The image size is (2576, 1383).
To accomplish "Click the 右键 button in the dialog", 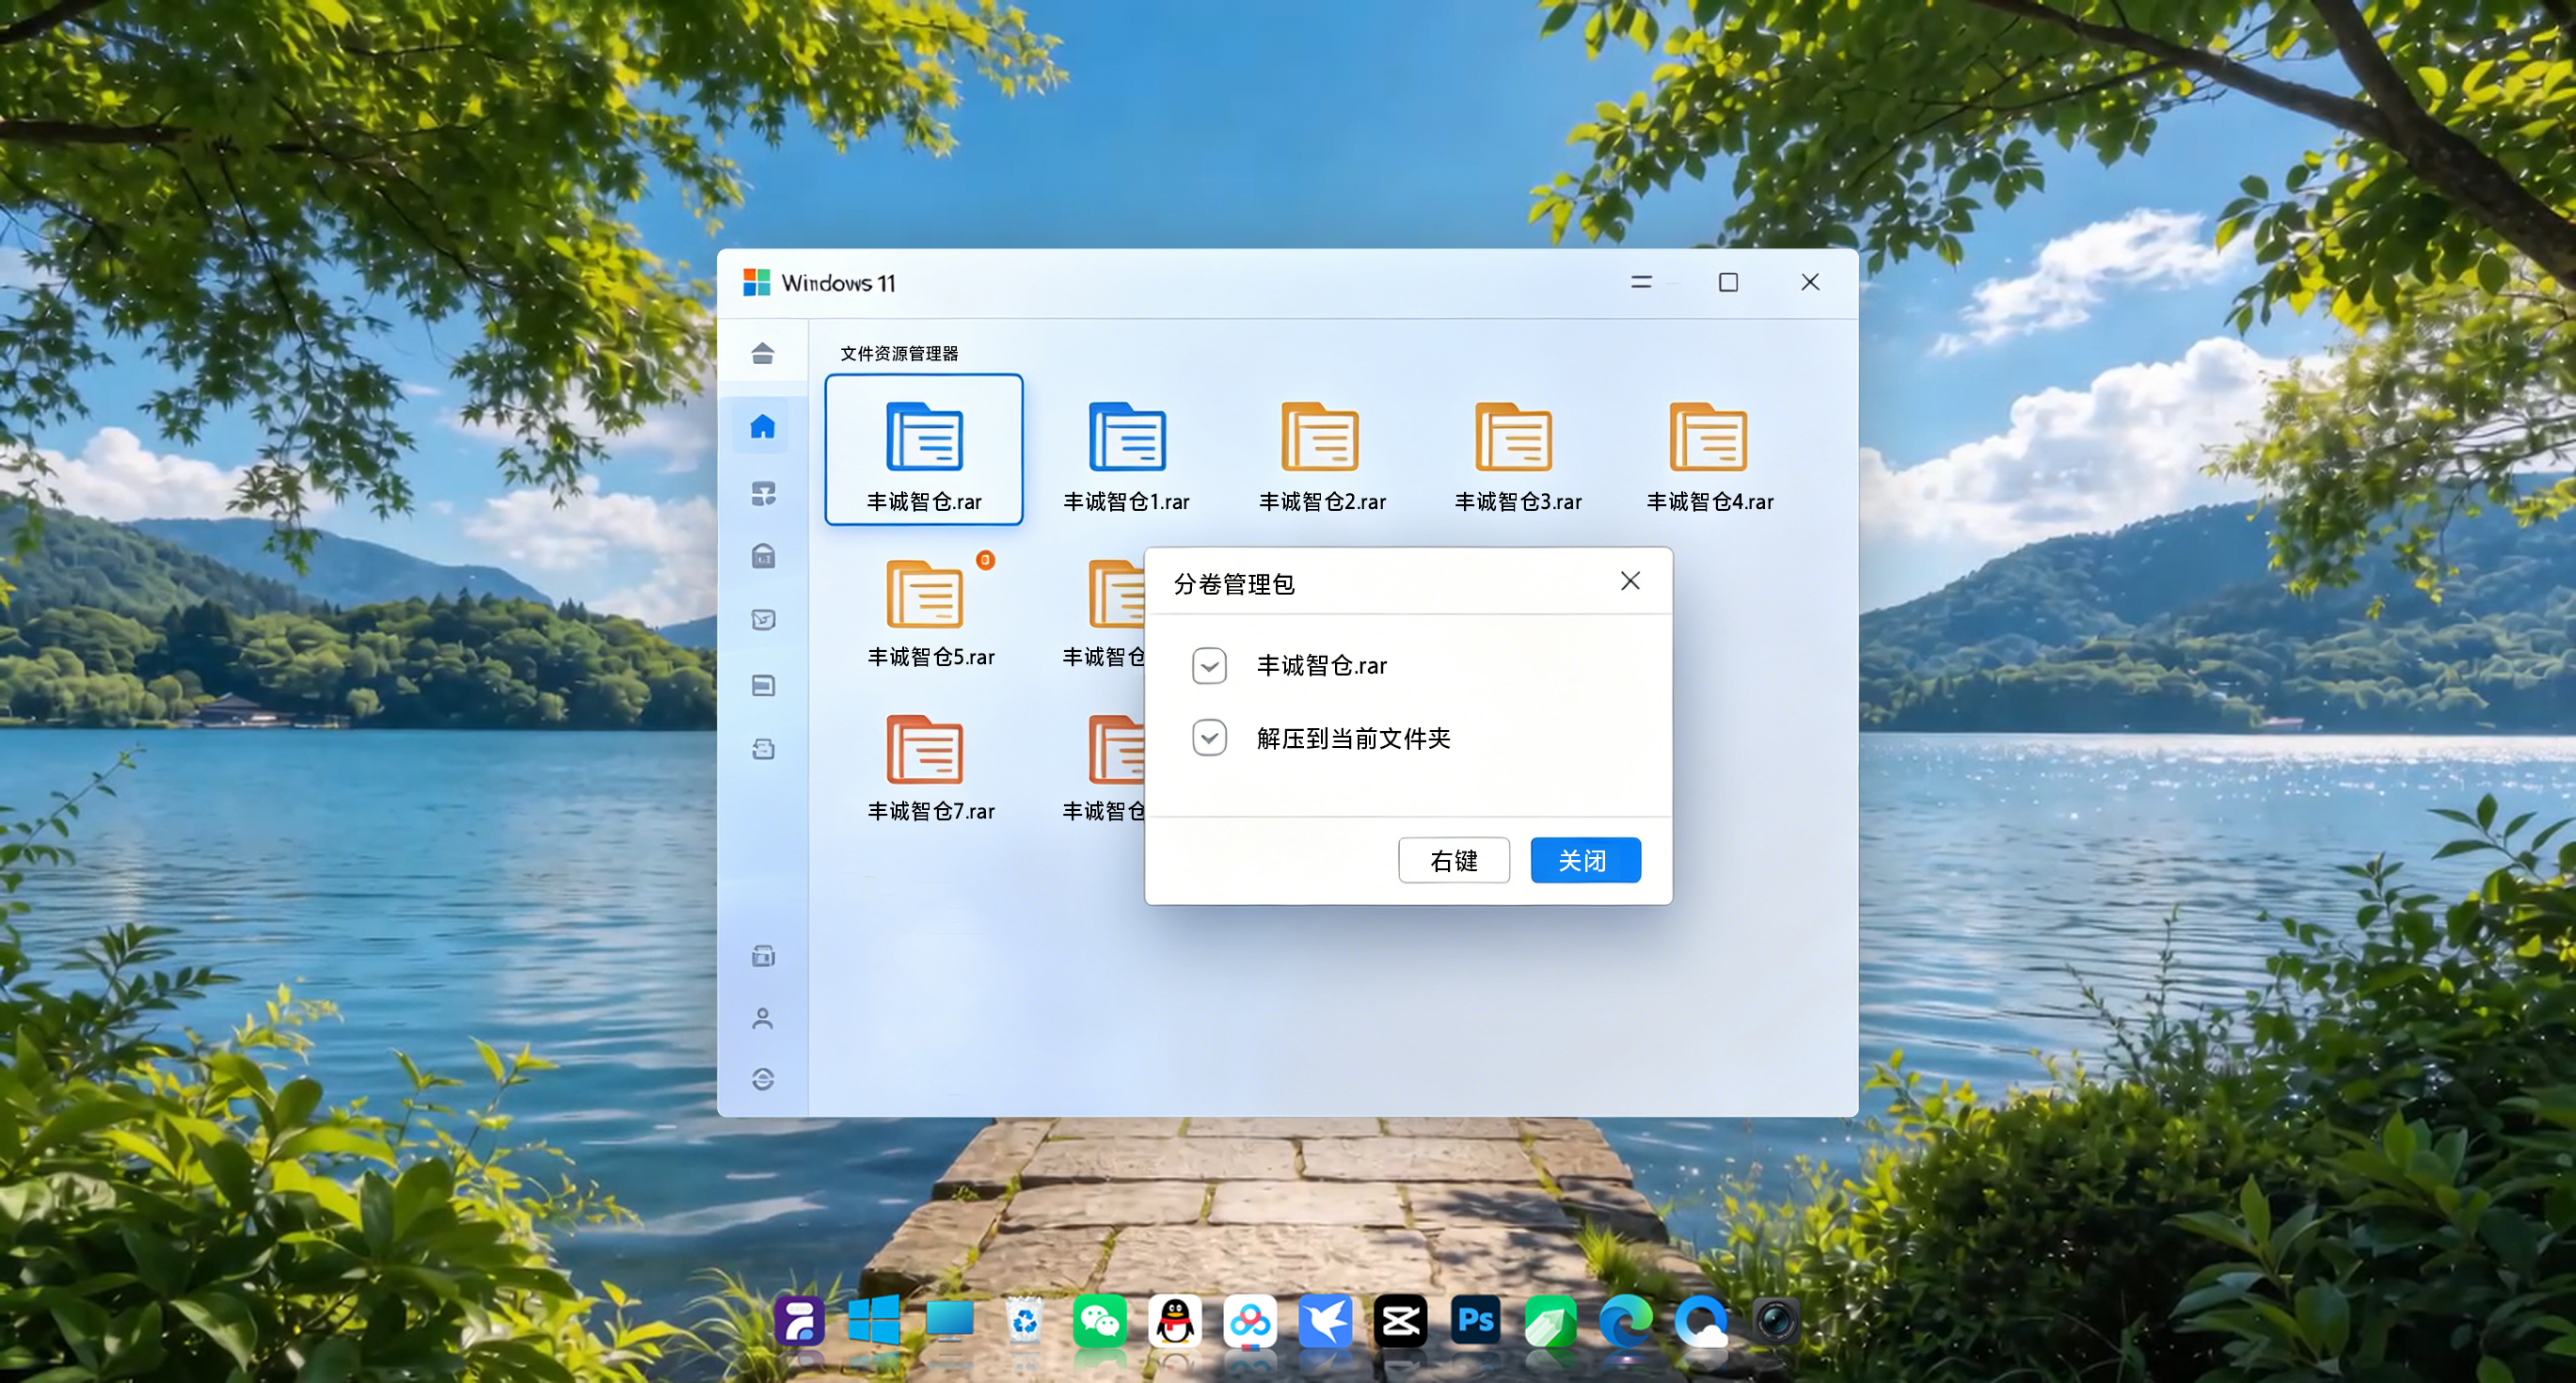I will point(1453,860).
